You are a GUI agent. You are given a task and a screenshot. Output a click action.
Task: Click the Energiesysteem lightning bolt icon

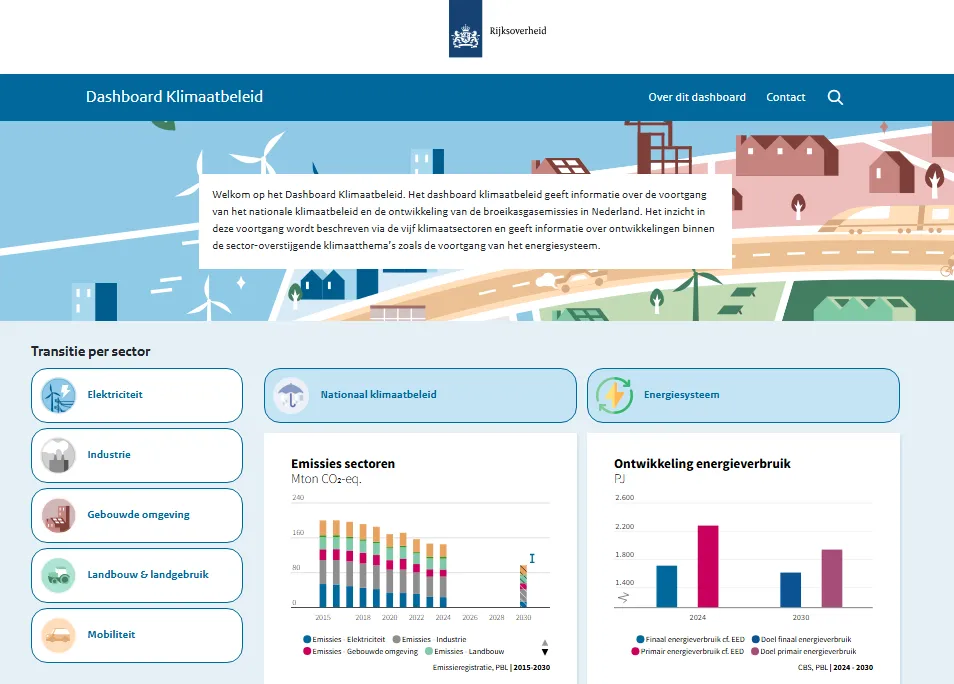pos(615,396)
